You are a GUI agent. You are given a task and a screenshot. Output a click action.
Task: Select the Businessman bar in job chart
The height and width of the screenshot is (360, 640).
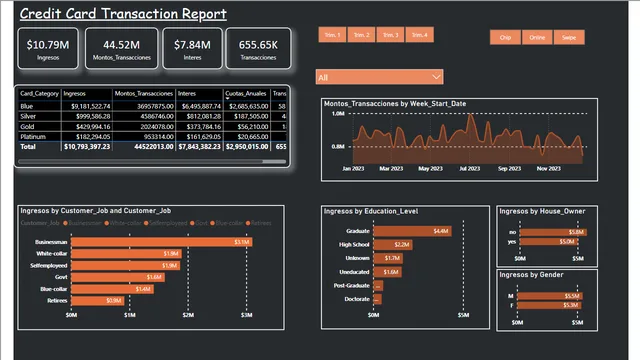162,242
